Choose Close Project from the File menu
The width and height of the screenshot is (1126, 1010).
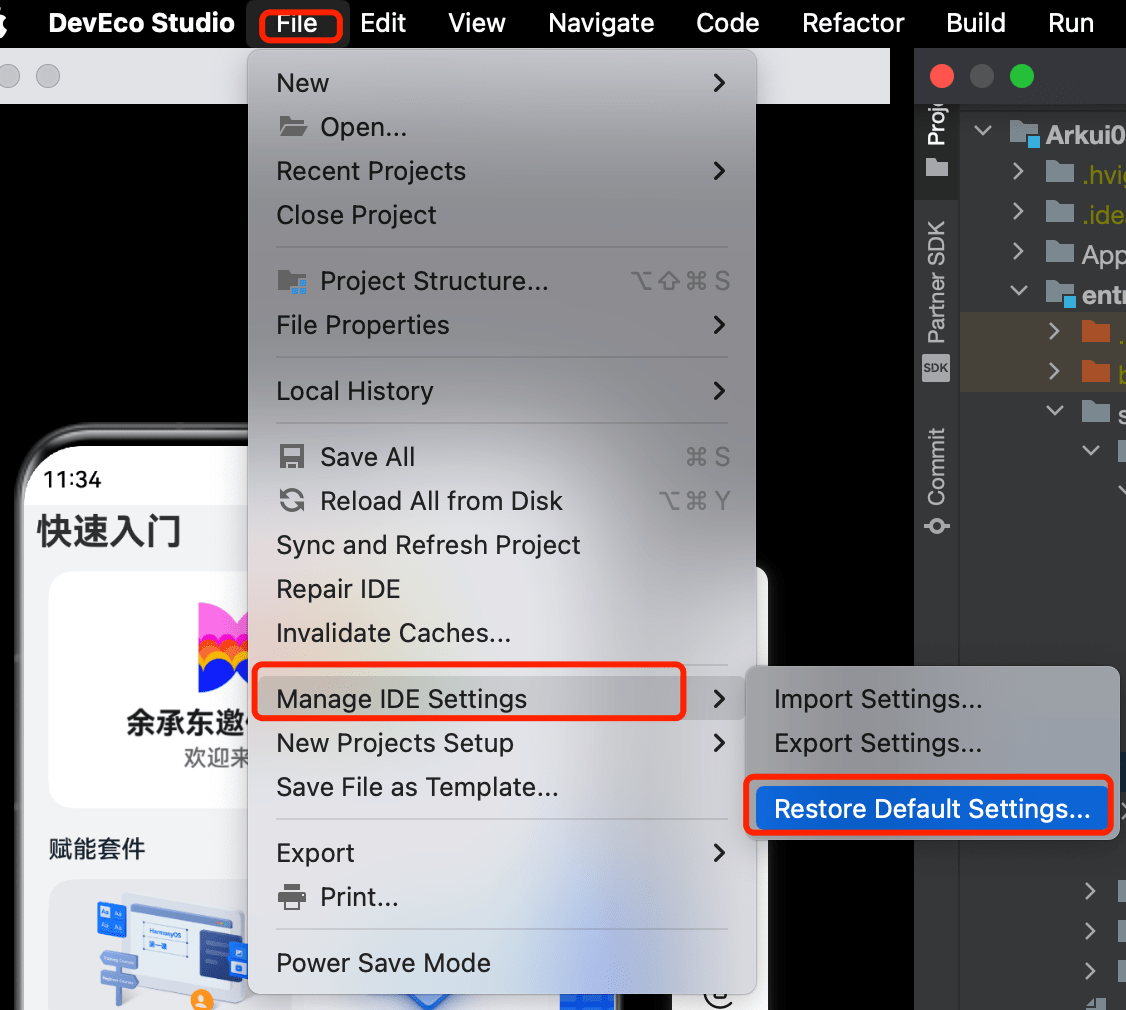pos(501,215)
